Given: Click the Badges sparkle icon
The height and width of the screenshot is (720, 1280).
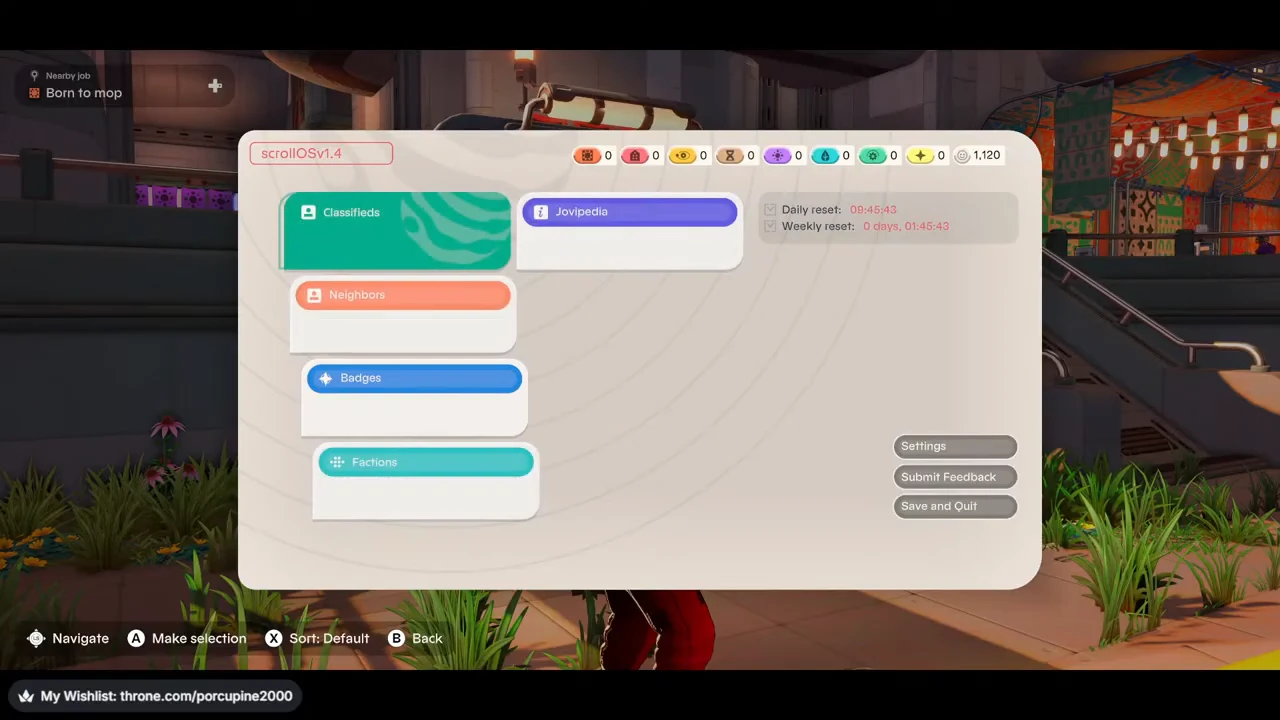Looking at the screenshot, I should 325,378.
